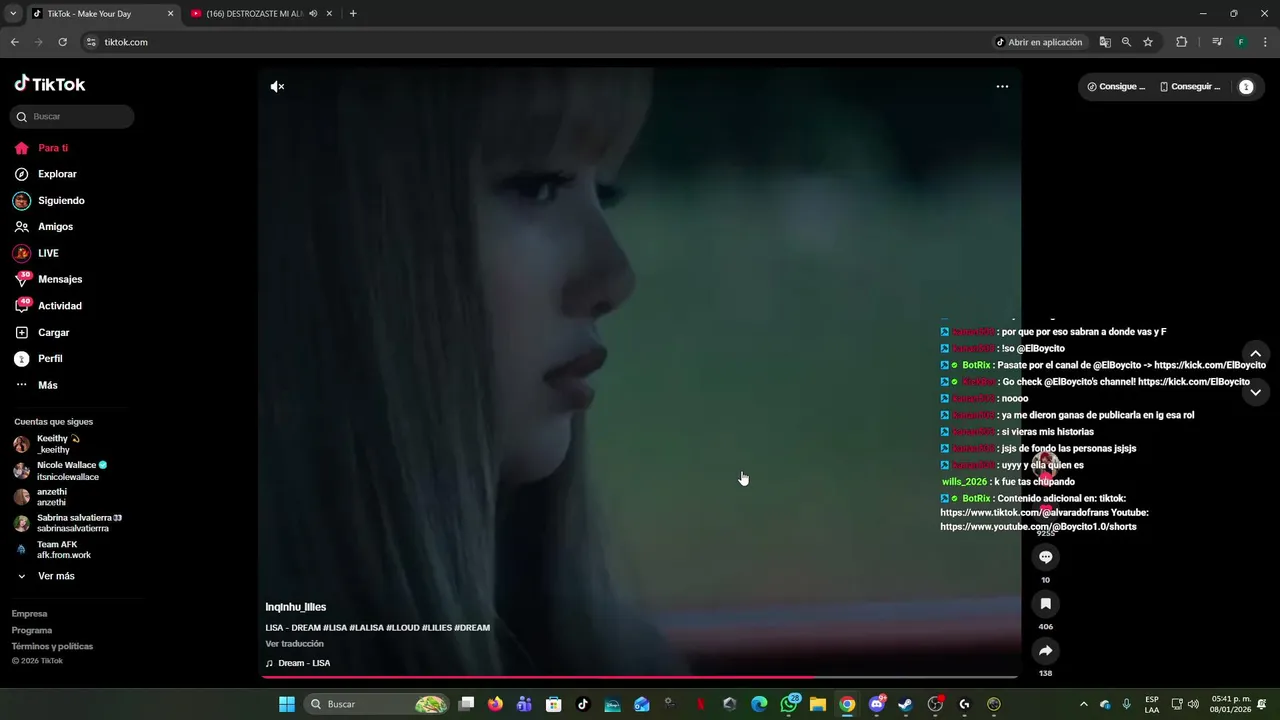Click Ver traducción under caption
This screenshot has width=1280, height=720.
click(294, 644)
